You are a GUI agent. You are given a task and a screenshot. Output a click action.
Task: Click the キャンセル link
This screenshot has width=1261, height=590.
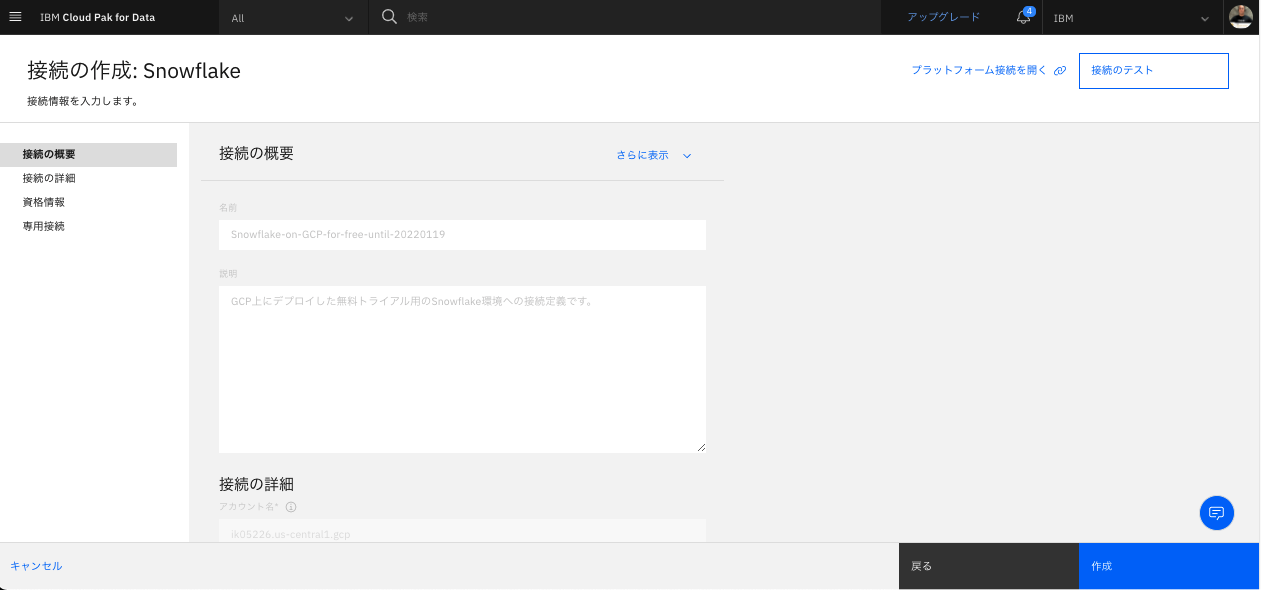coord(36,566)
